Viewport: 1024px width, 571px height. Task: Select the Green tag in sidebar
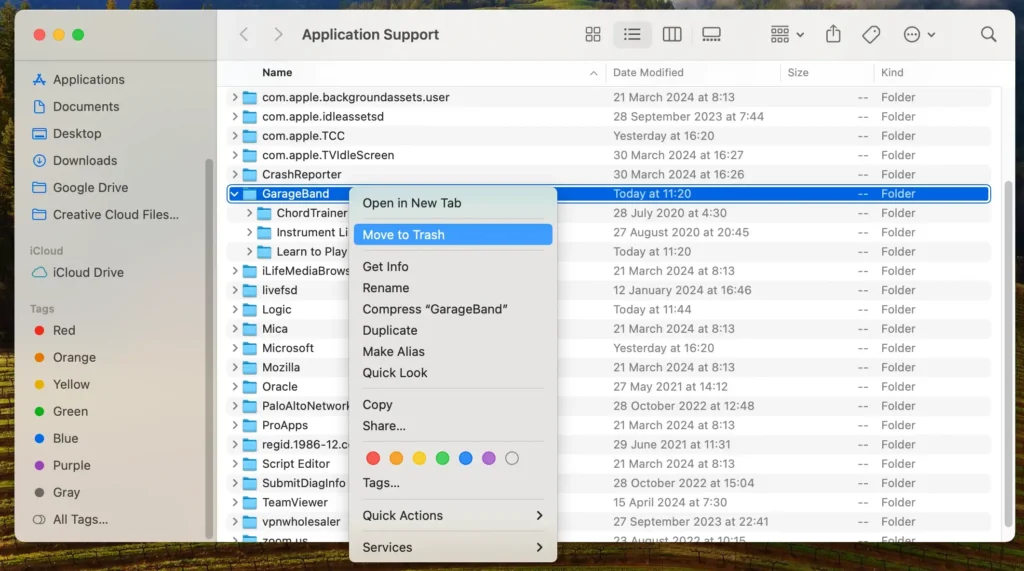pos(60,412)
